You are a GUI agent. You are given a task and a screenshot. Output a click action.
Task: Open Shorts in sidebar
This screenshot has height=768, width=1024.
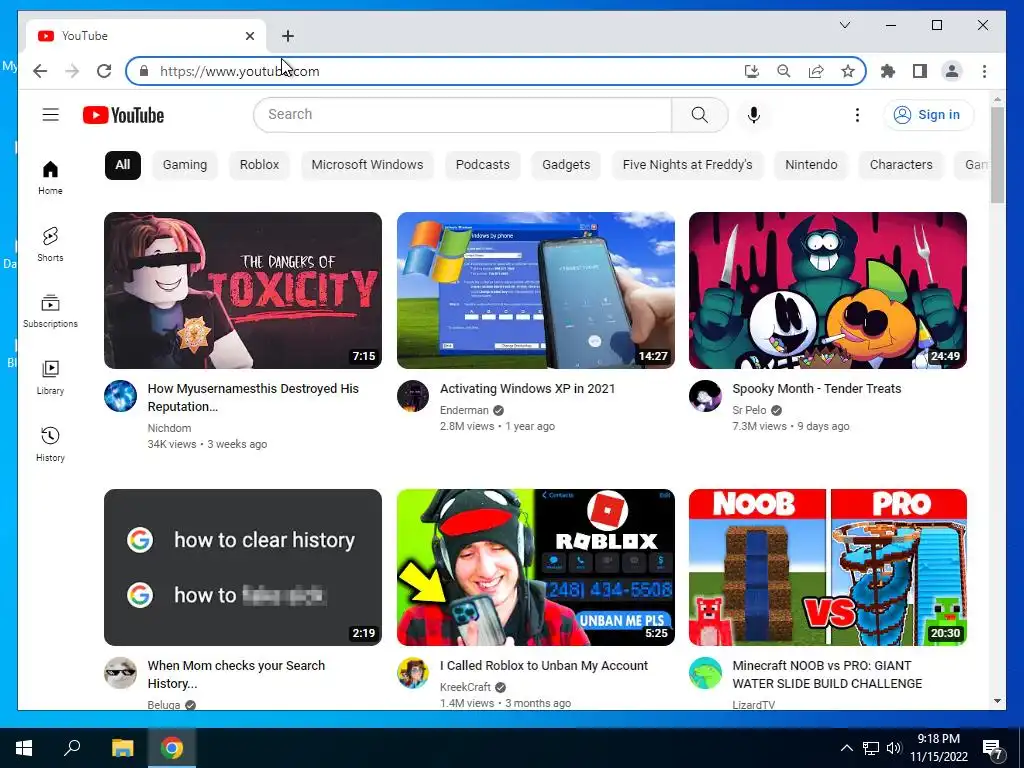point(50,244)
